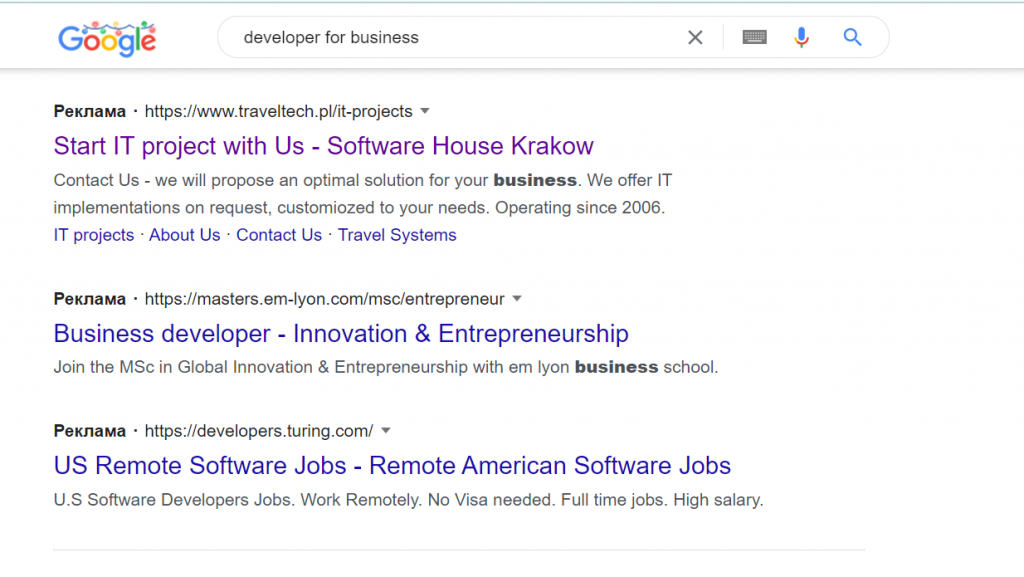This screenshot has width=1024, height=577.
Task: Follow the "IT projects" sitelink
Action: [x=94, y=235]
